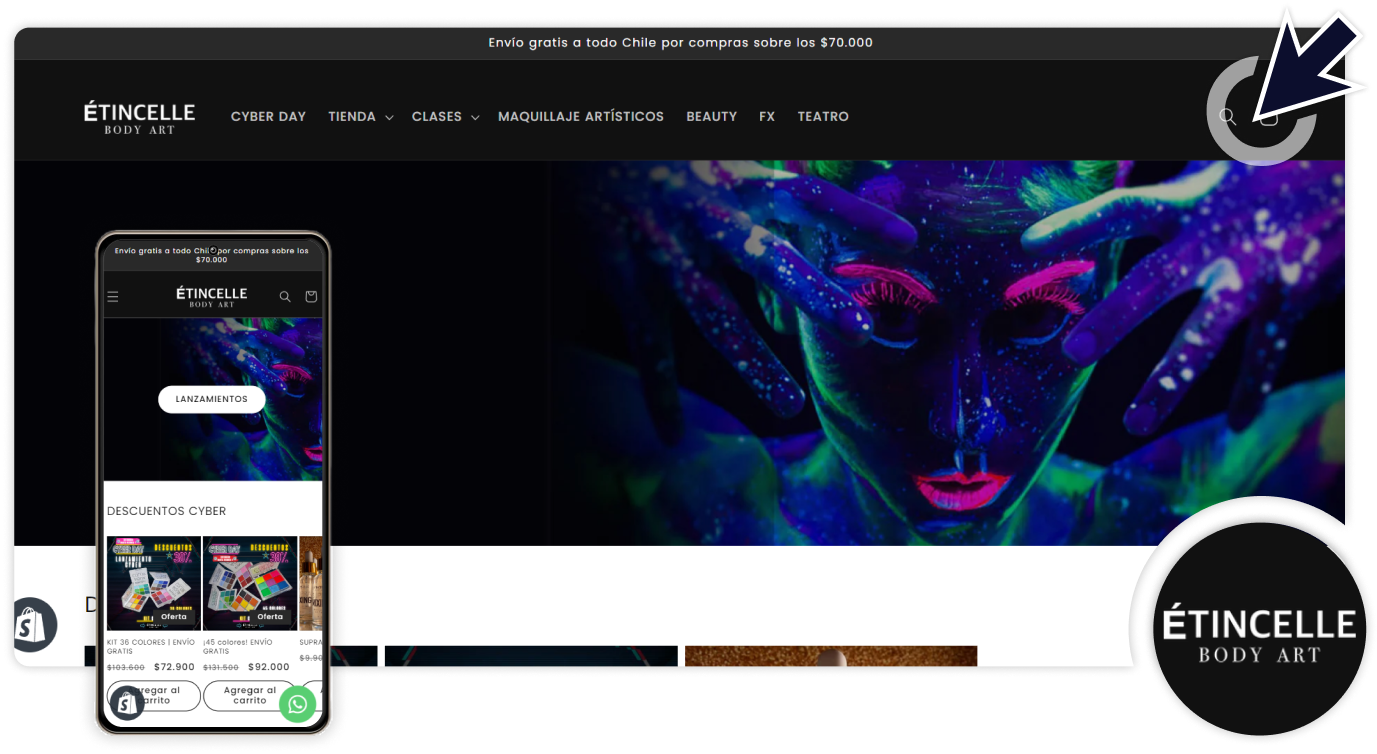Open the hamburger menu in phone mockup

coord(113,297)
